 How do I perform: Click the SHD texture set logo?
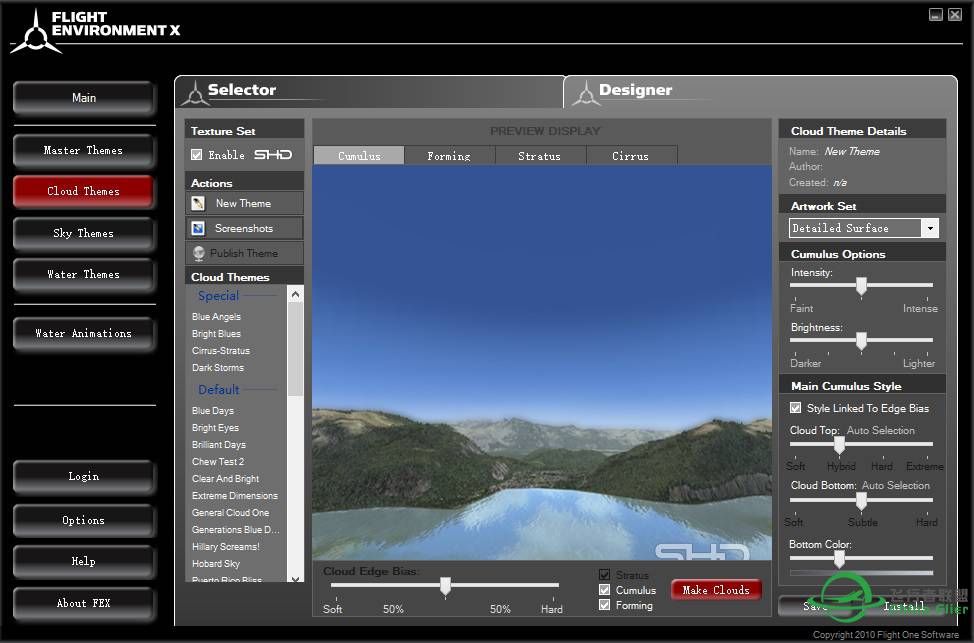(x=273, y=155)
